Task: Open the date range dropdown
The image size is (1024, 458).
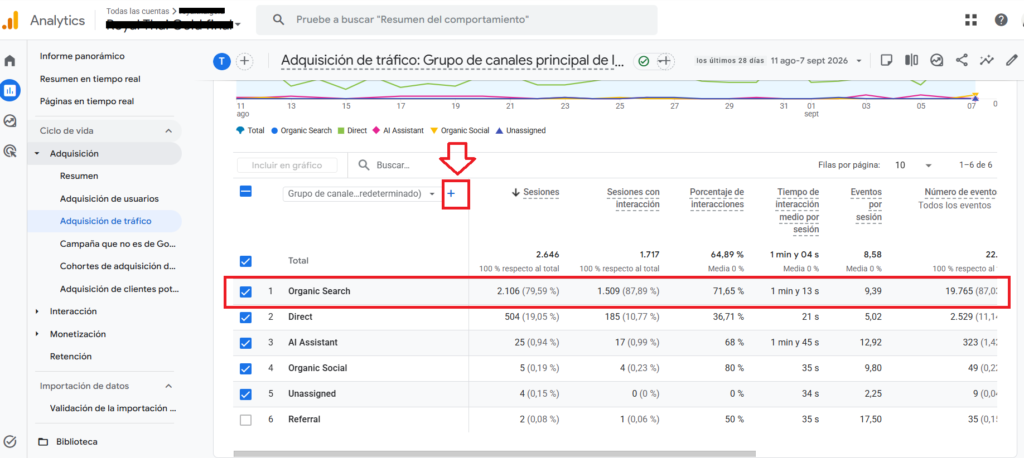Action: [859, 61]
